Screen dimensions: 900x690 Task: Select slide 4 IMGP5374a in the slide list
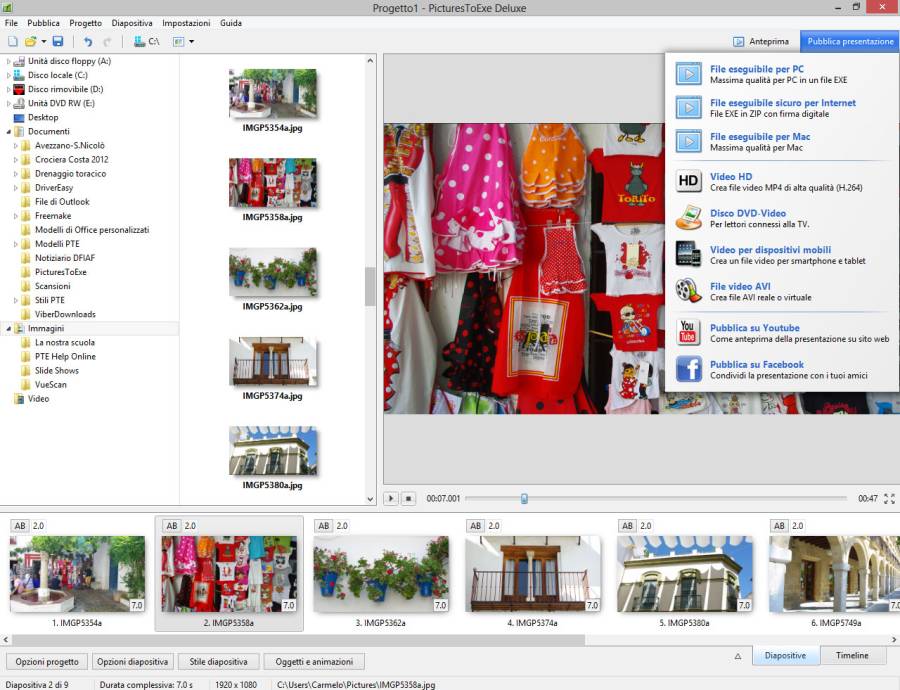pyautogui.click(x=533, y=575)
